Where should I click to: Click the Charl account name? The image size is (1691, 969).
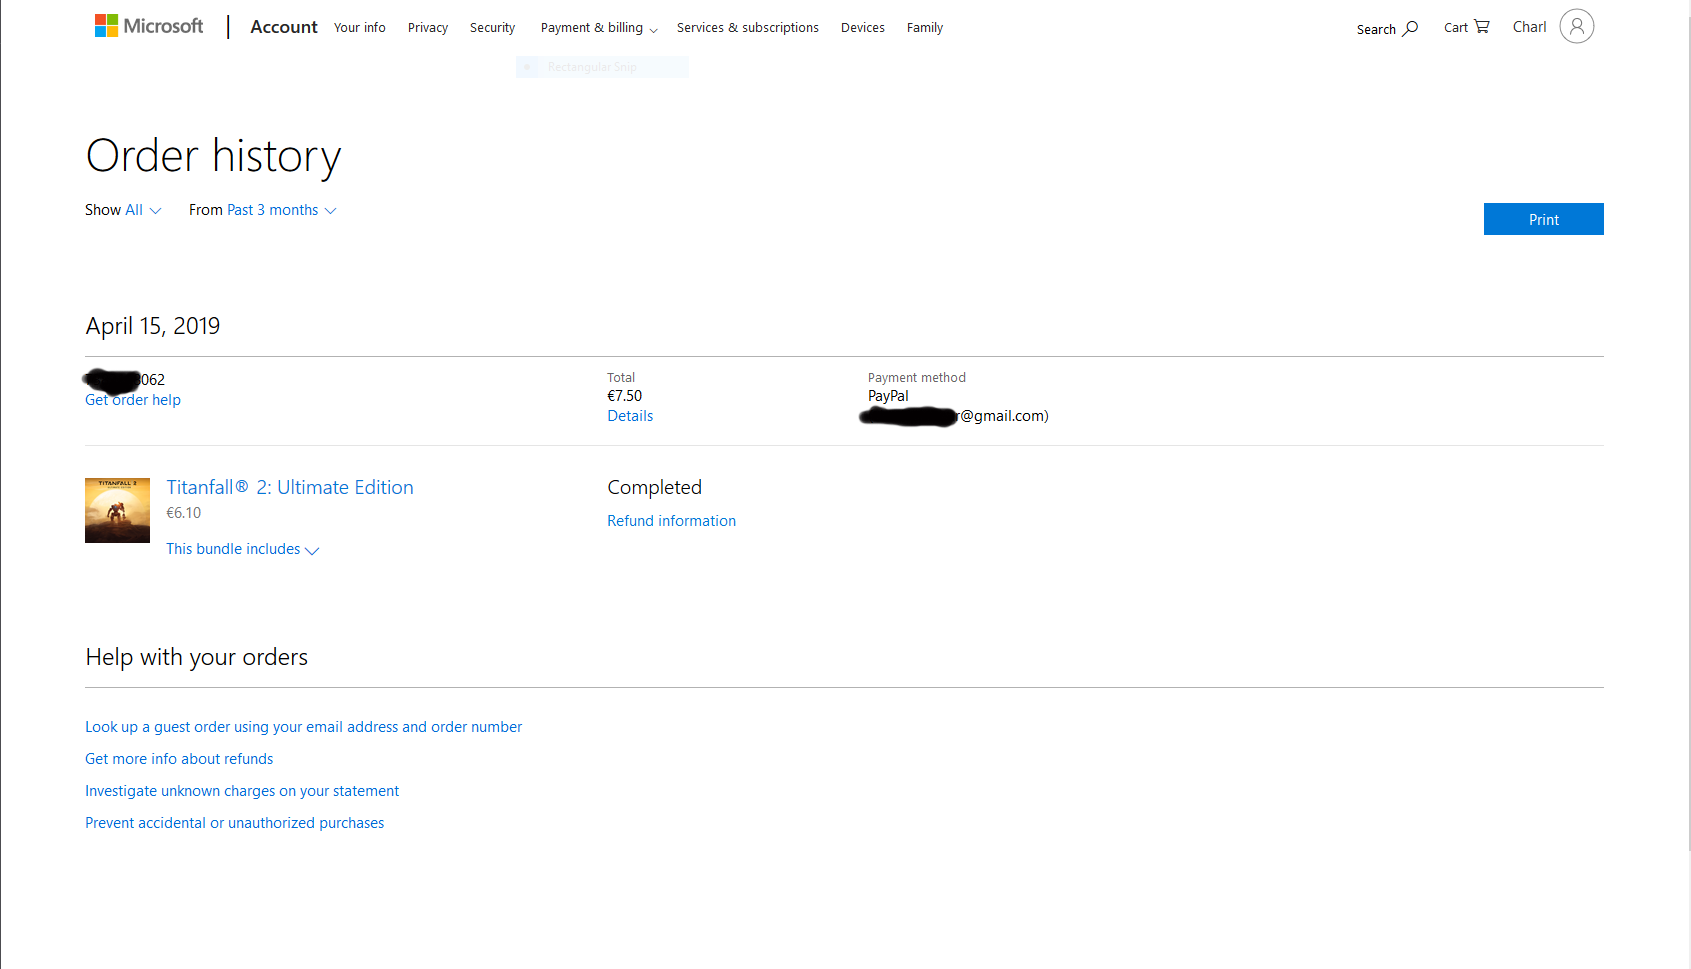point(1529,27)
